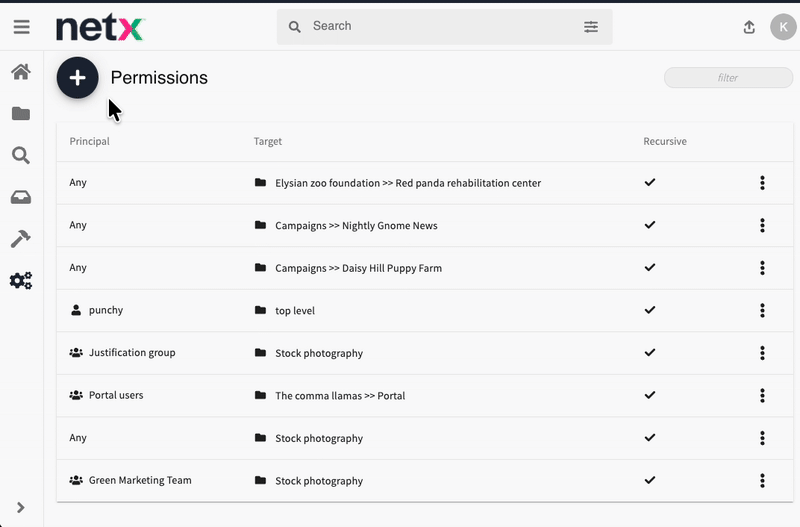The image size is (800, 527).
Task: Open the user avatar K menu
Action: tap(783, 27)
